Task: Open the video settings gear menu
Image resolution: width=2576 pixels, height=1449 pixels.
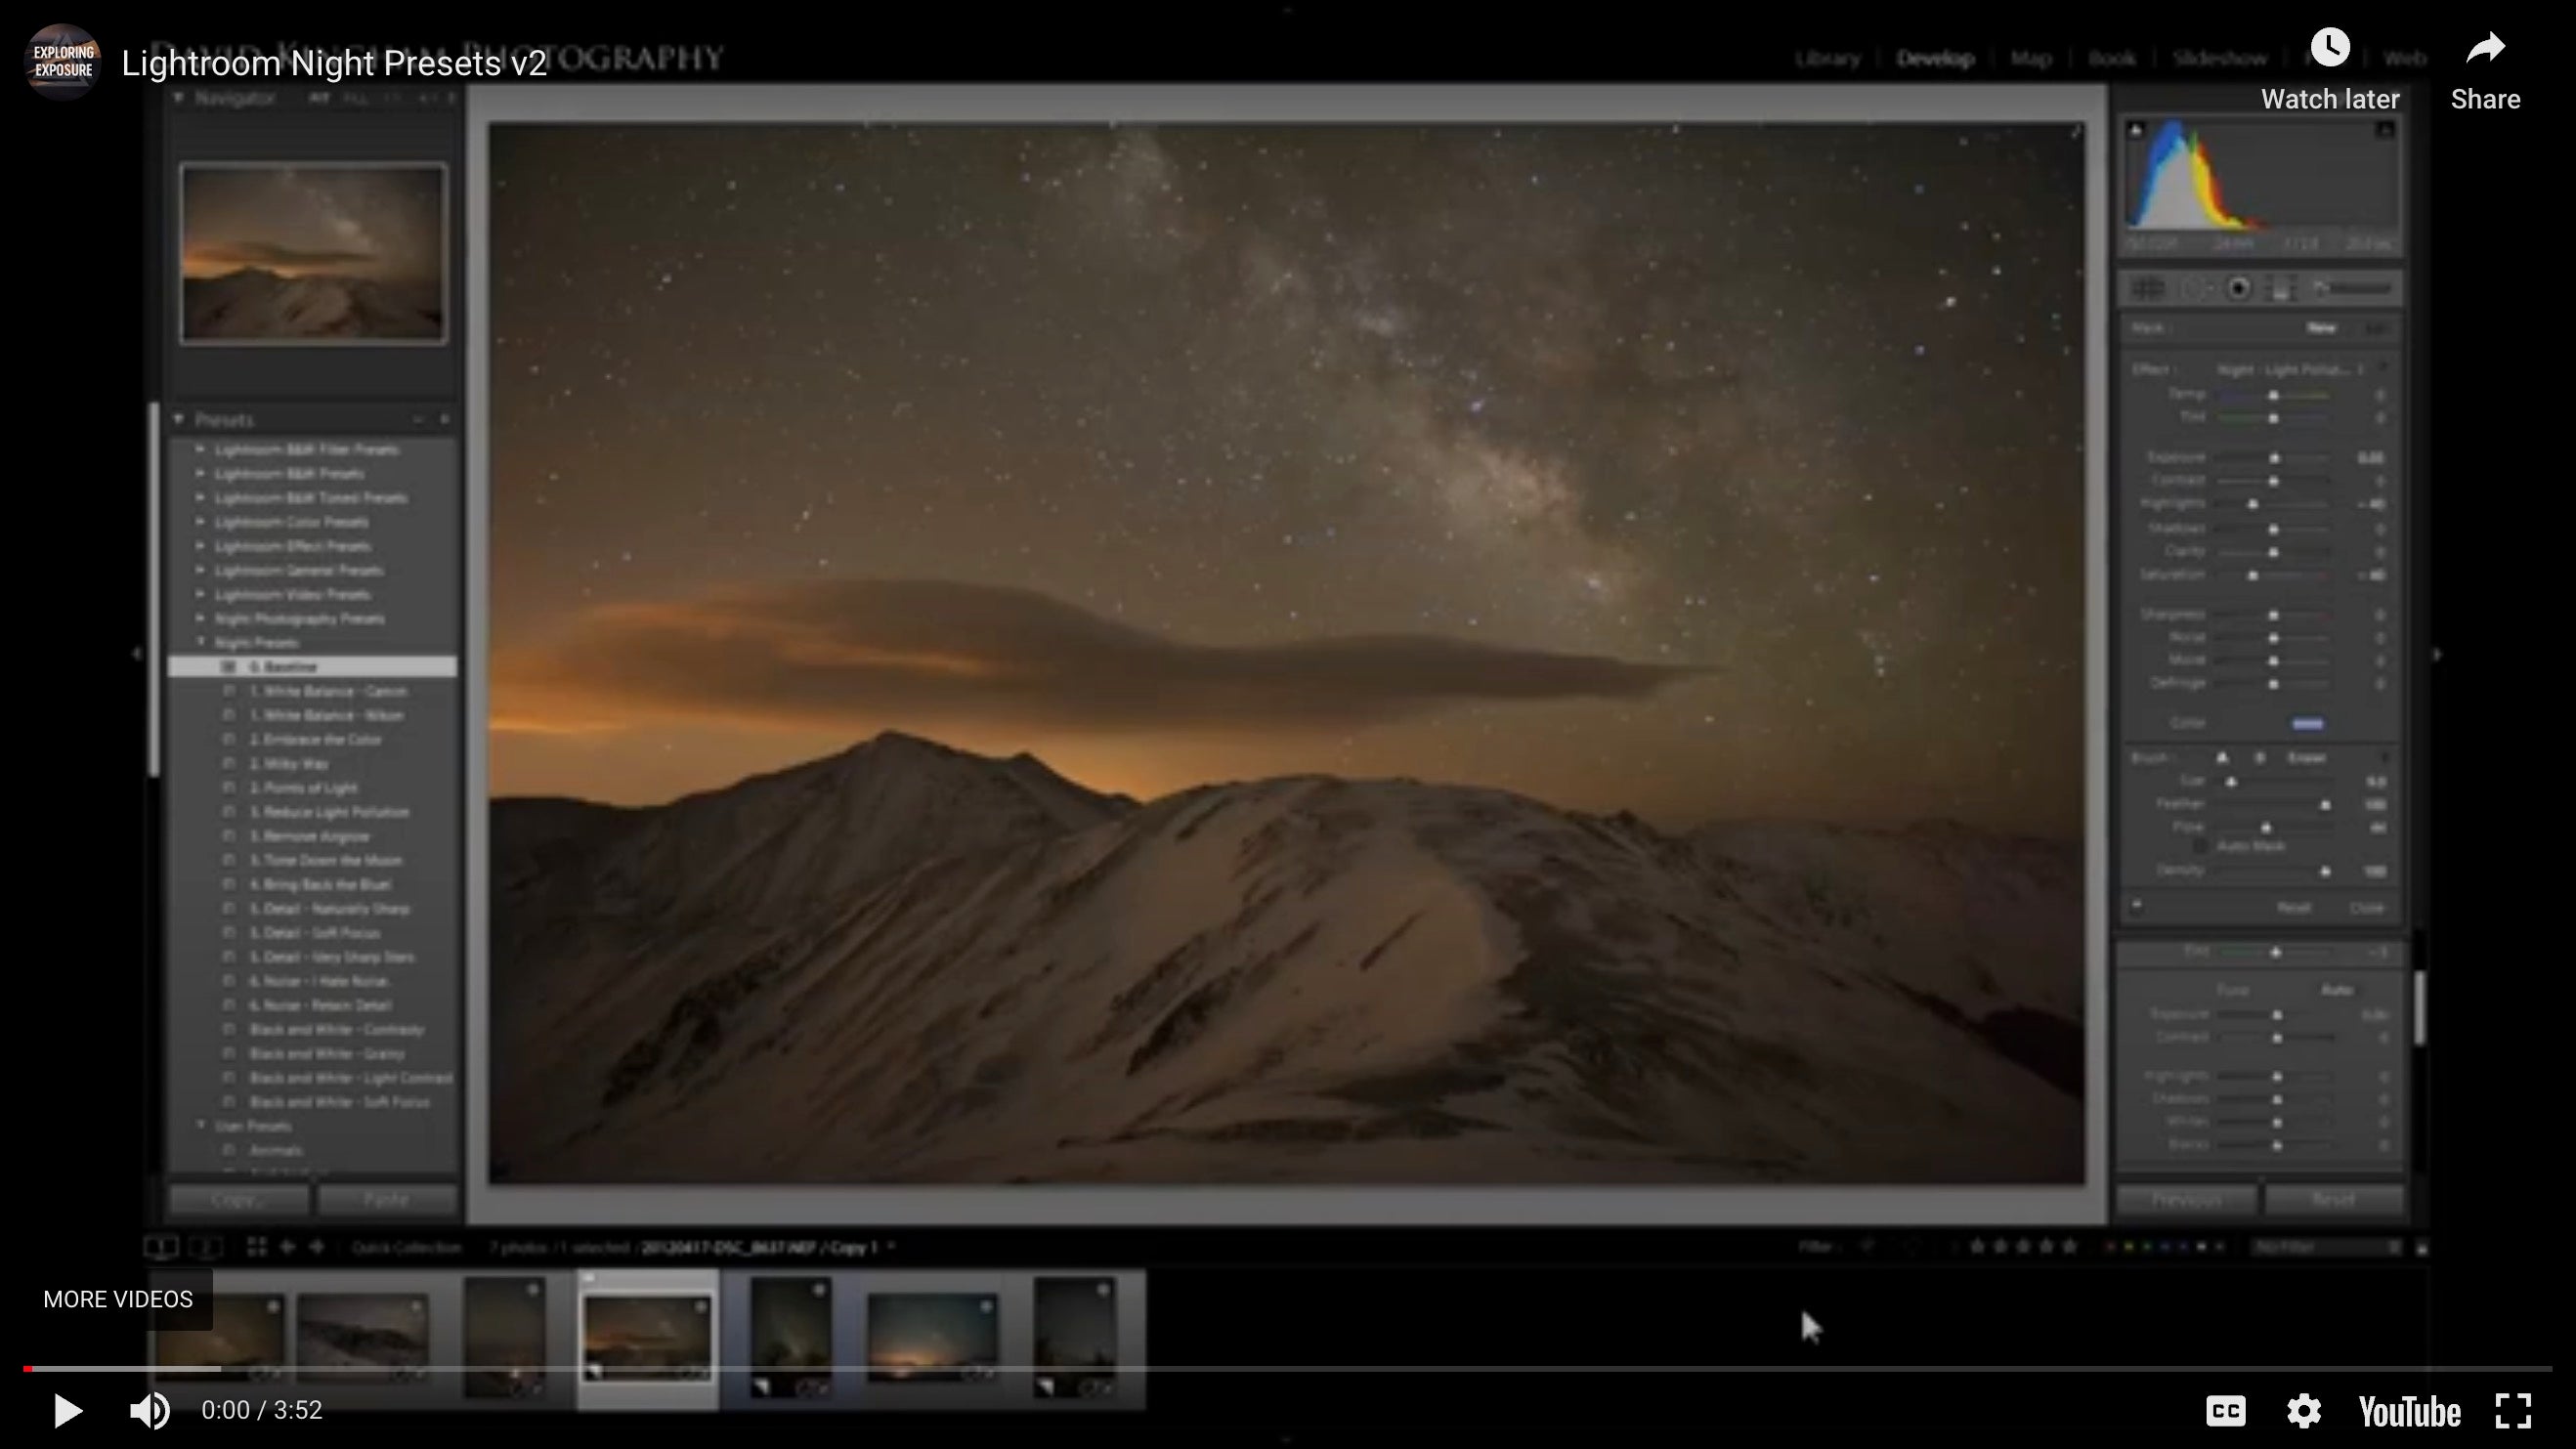Action: (x=2304, y=1411)
